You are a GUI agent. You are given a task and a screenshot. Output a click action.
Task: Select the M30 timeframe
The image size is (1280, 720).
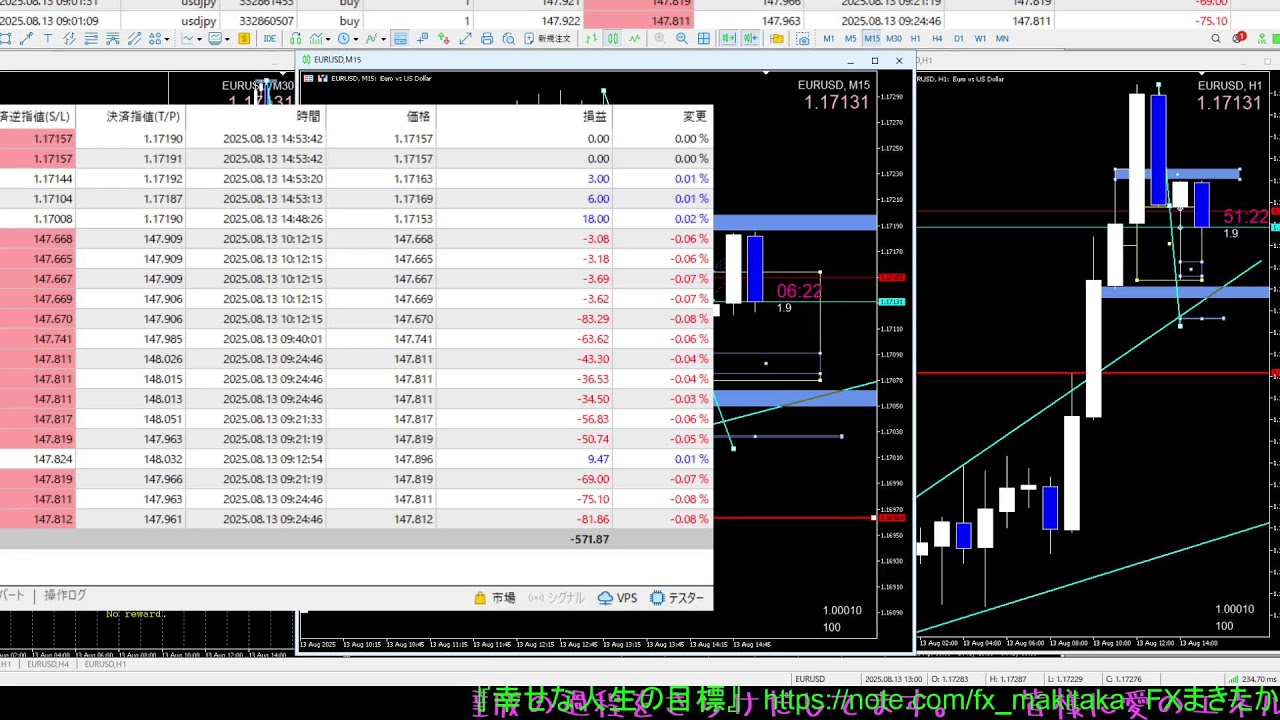click(894, 39)
